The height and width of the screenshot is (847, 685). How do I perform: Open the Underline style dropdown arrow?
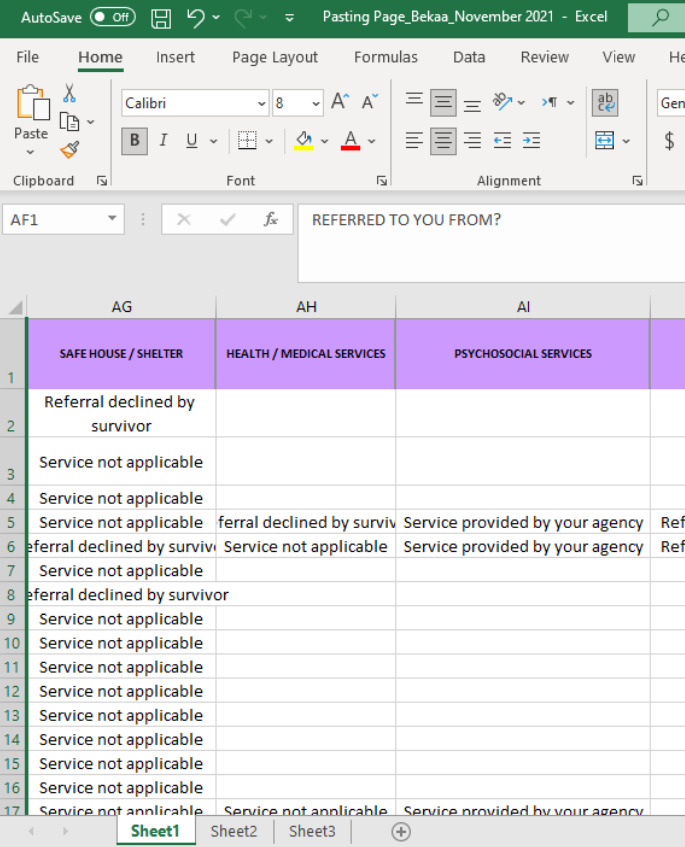214,142
